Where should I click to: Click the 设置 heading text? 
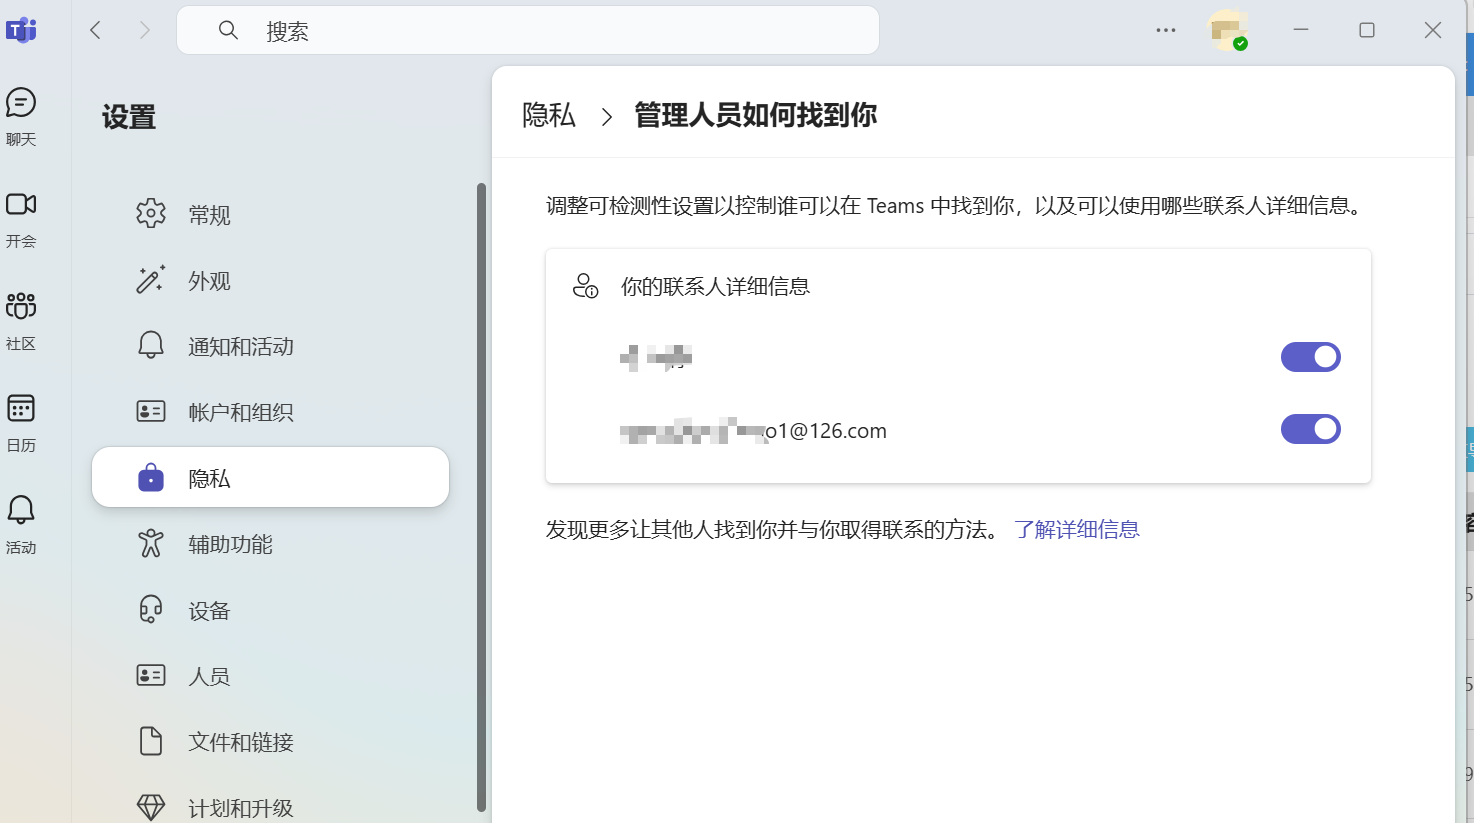click(129, 117)
